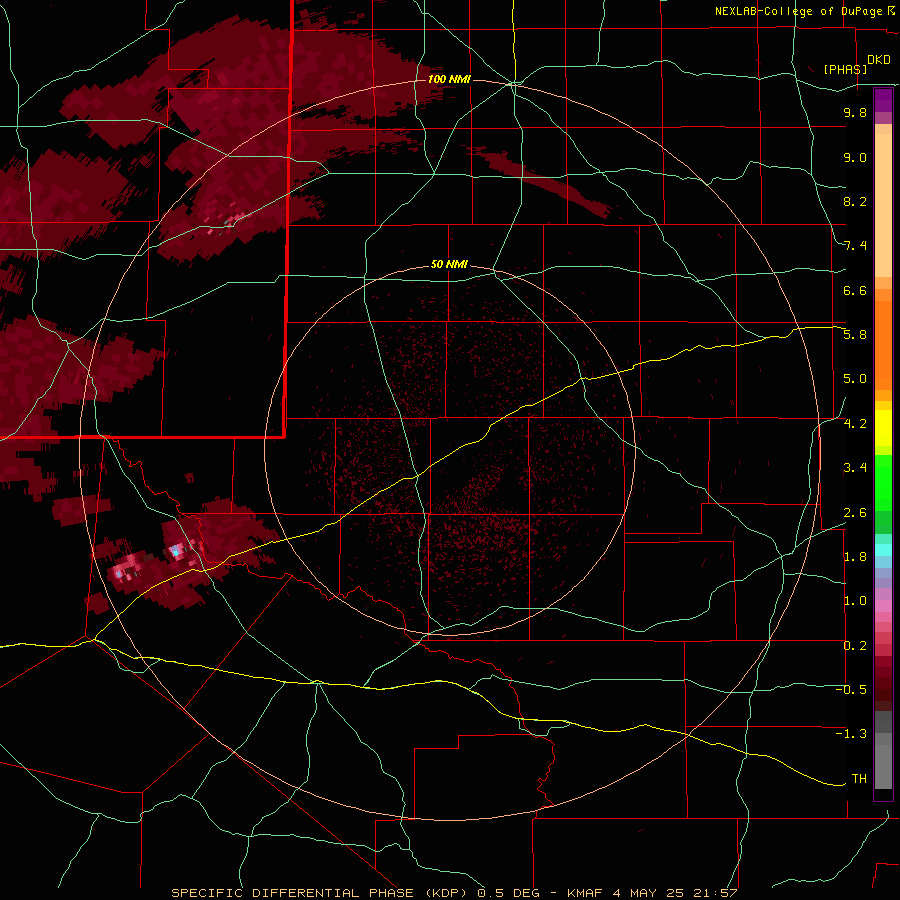Click the 2.6 value on the color scale

pyautogui.click(x=855, y=513)
